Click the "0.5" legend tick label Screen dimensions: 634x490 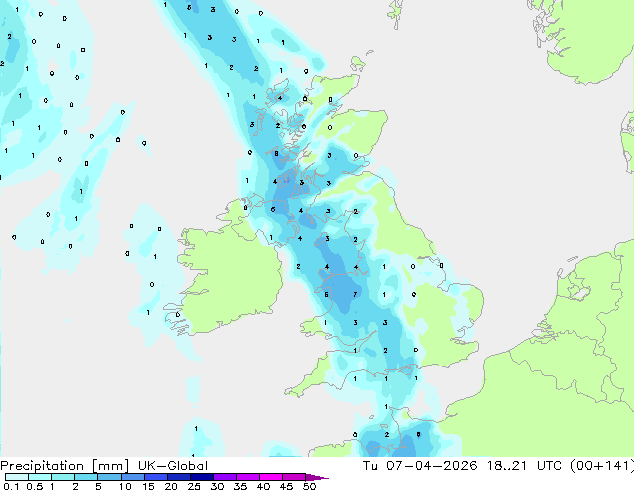pyautogui.click(x=35, y=486)
